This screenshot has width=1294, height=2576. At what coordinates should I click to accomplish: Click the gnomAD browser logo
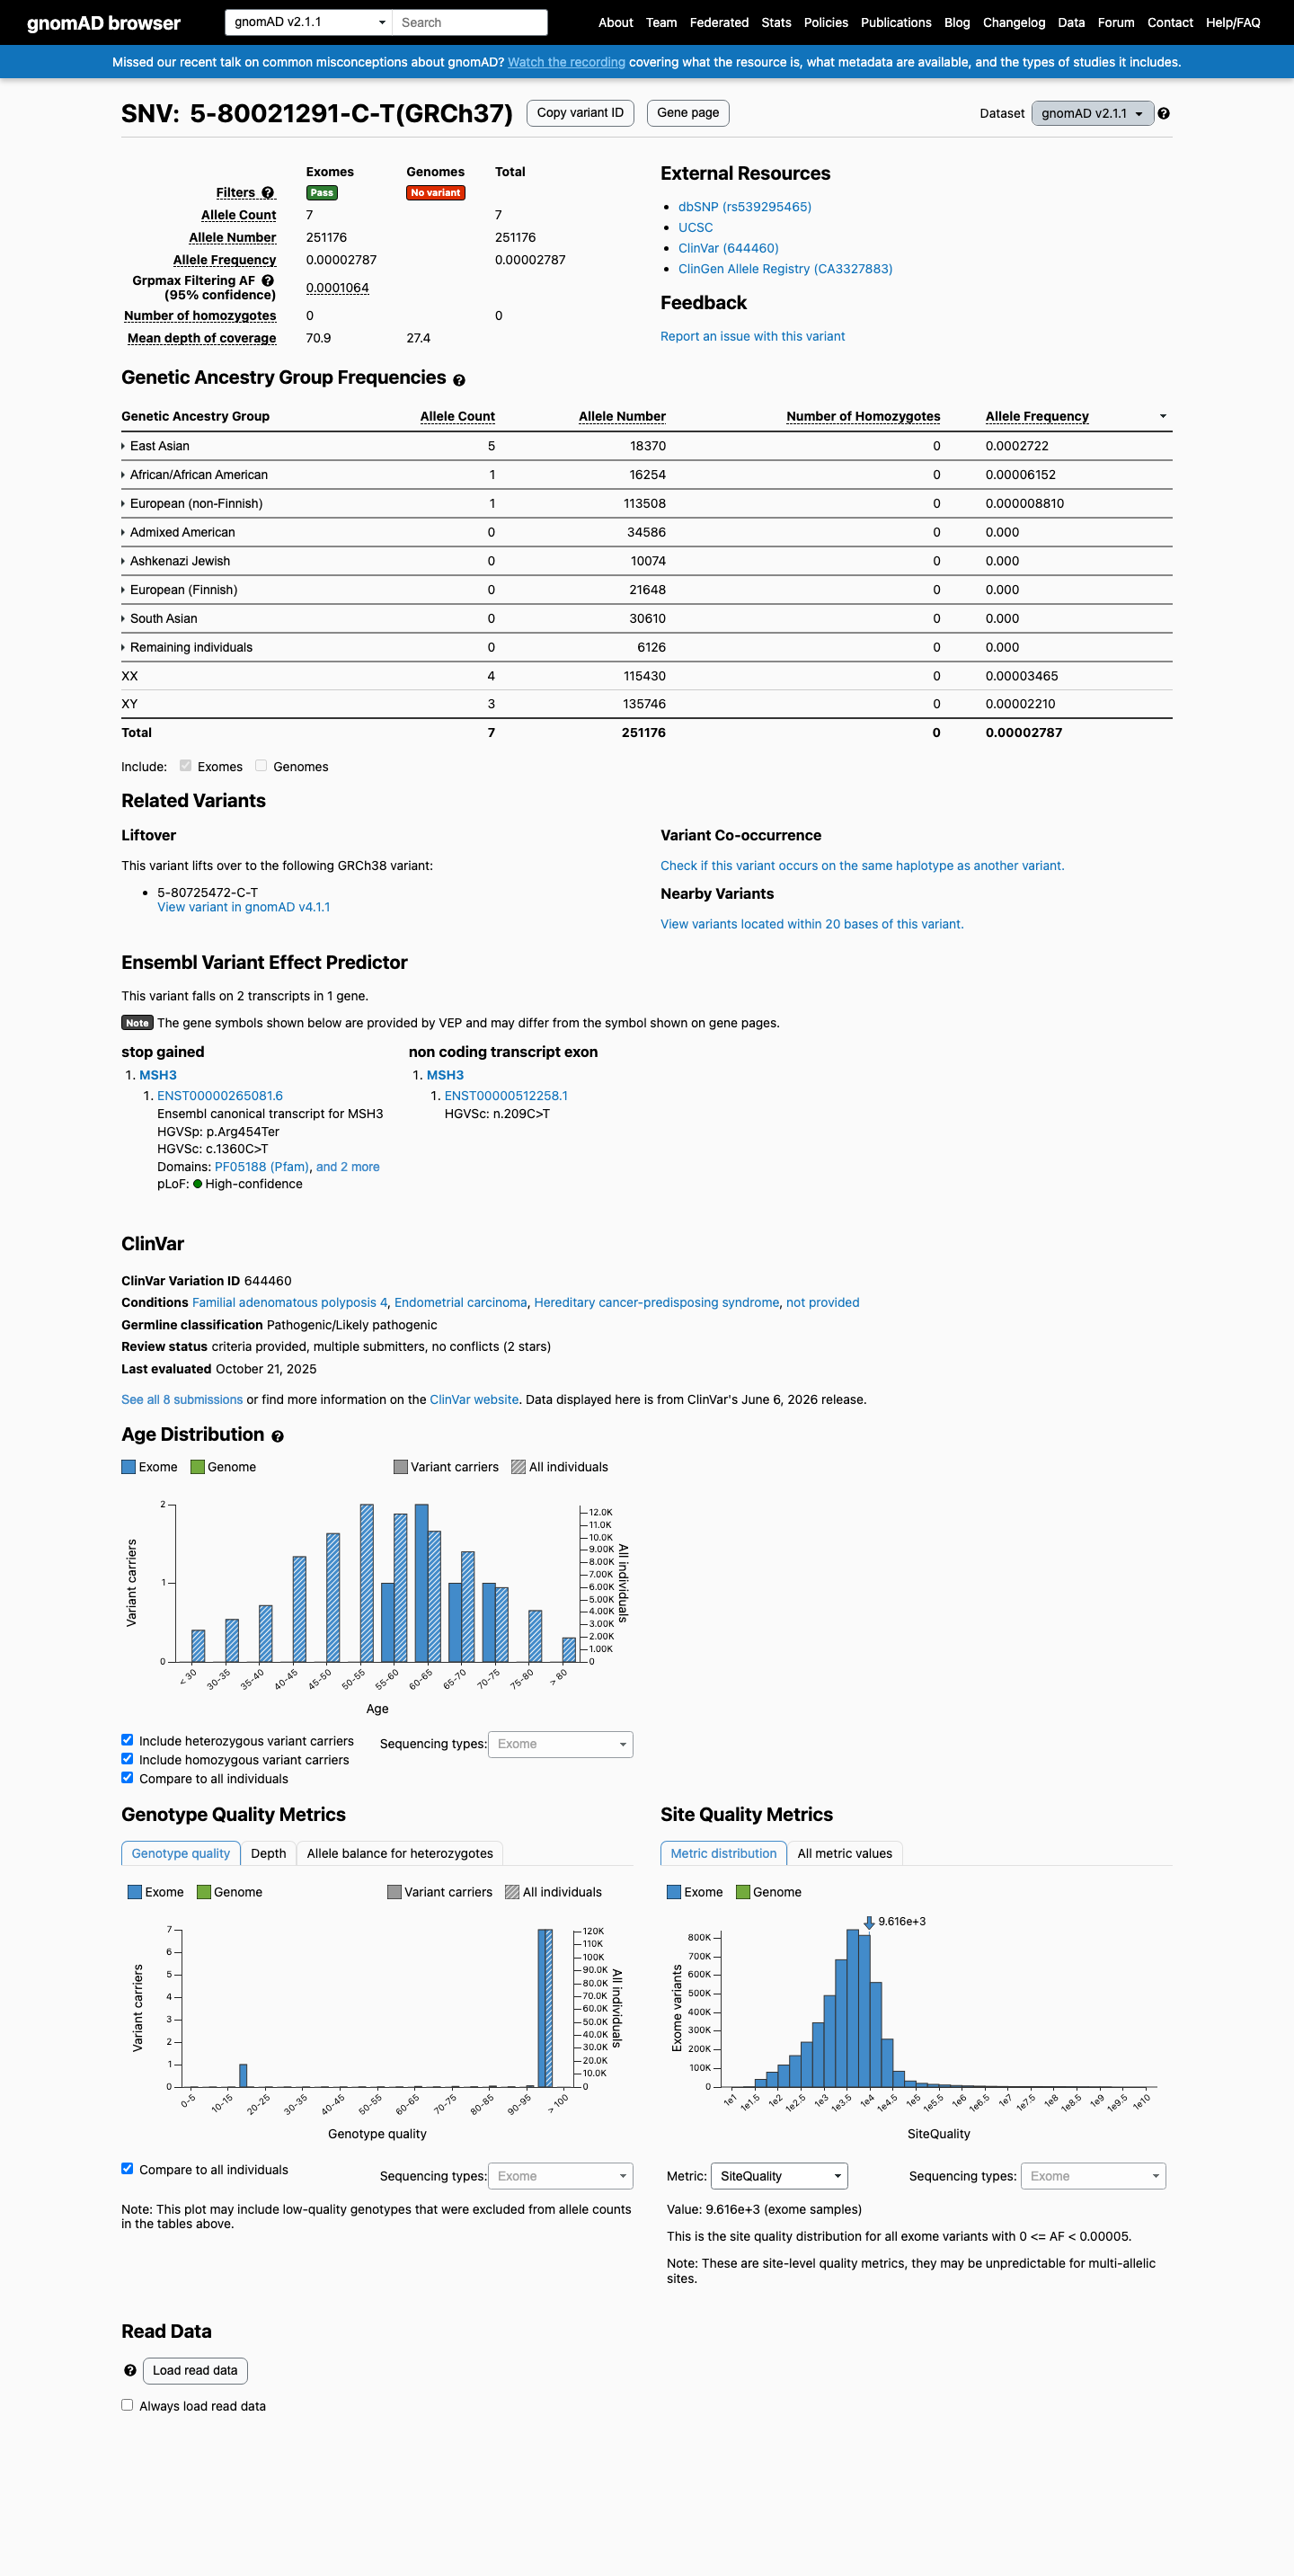(104, 23)
